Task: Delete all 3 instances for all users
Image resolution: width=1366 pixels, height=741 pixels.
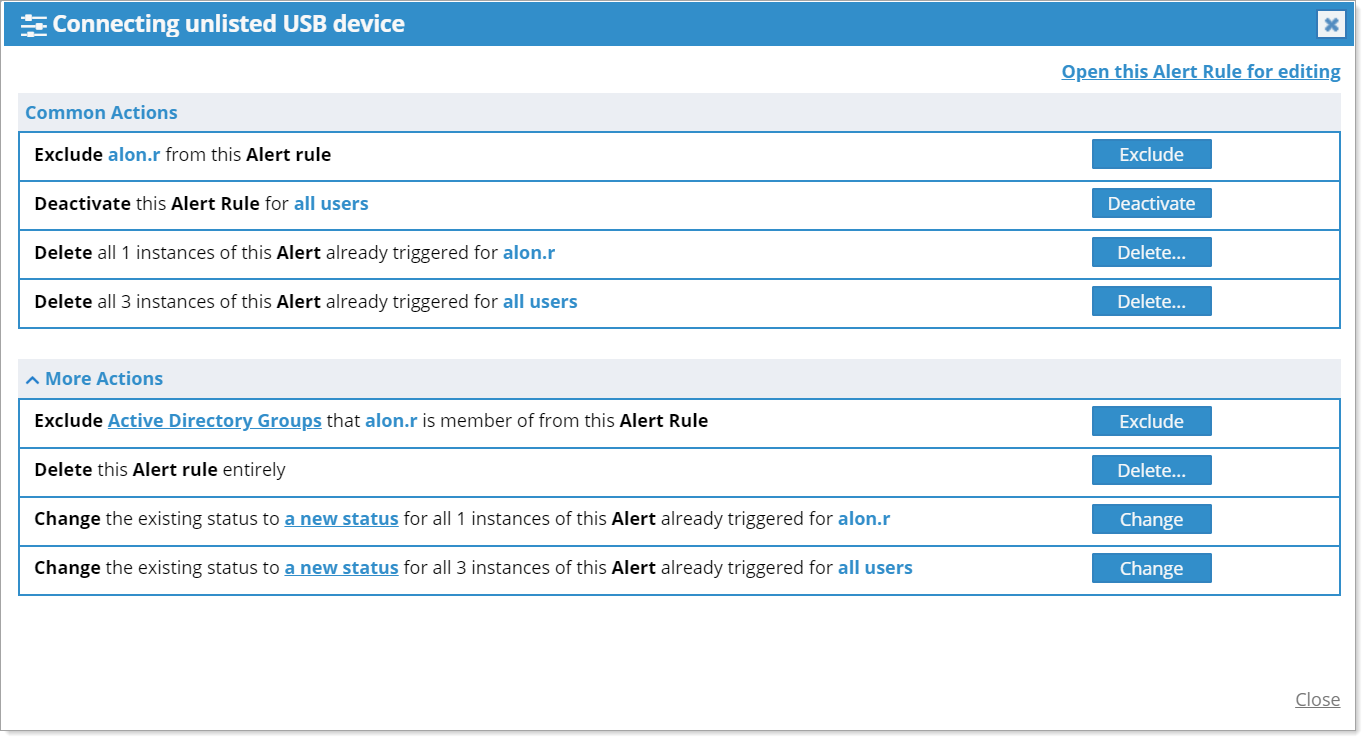Action: tap(1151, 302)
